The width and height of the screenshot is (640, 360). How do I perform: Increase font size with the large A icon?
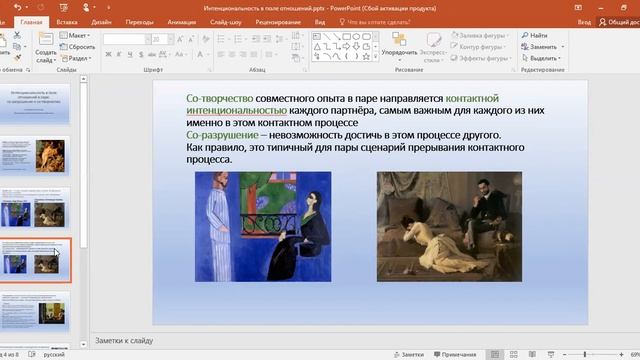180,39
